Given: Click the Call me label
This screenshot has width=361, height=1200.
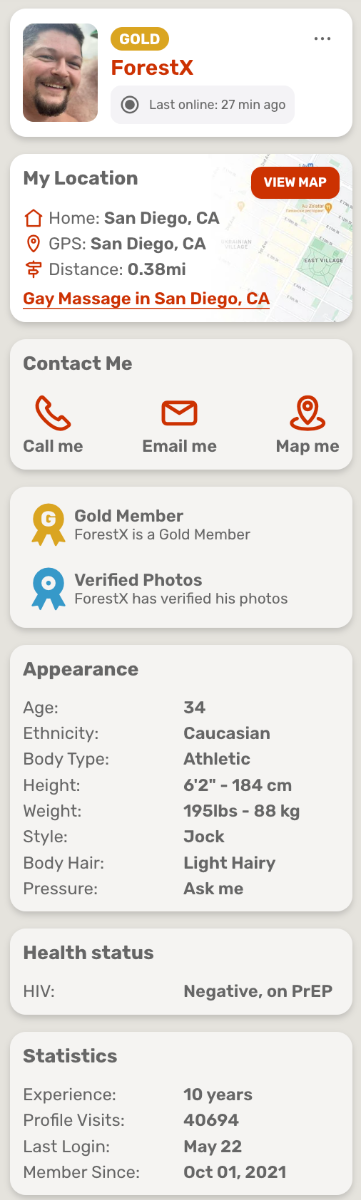Looking at the screenshot, I should (x=53, y=446).
